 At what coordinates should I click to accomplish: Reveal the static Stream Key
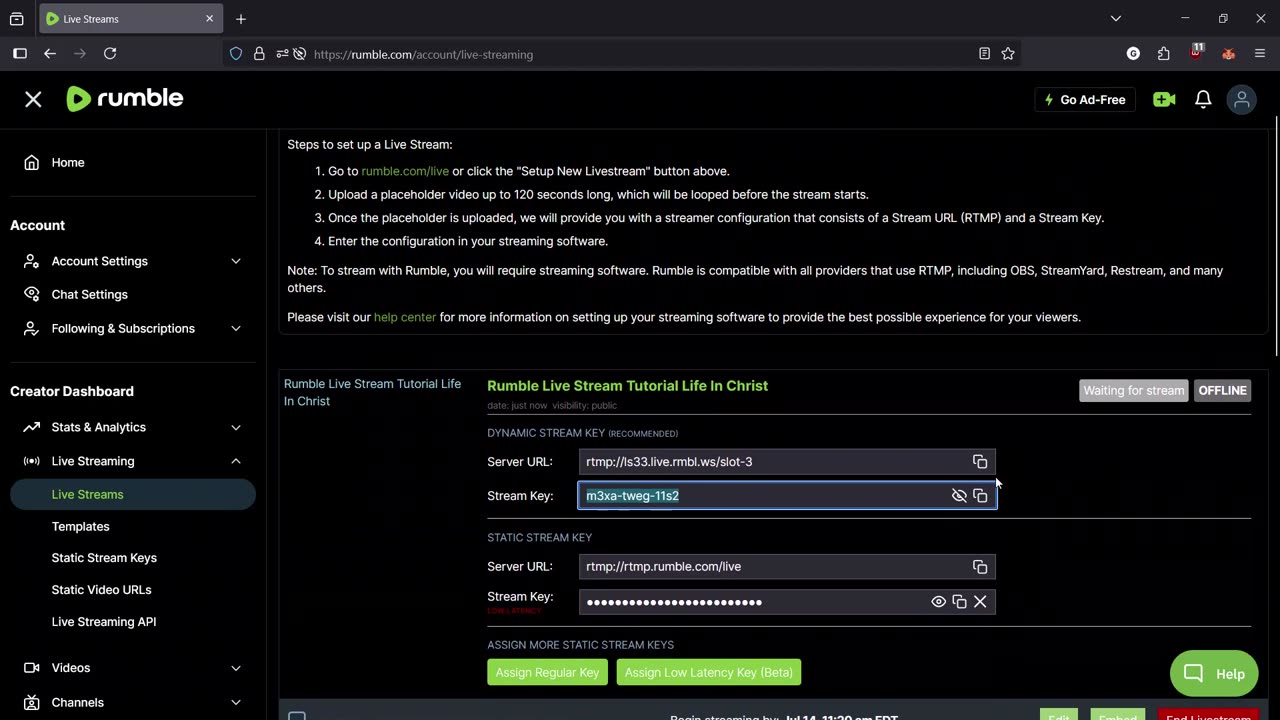click(938, 602)
